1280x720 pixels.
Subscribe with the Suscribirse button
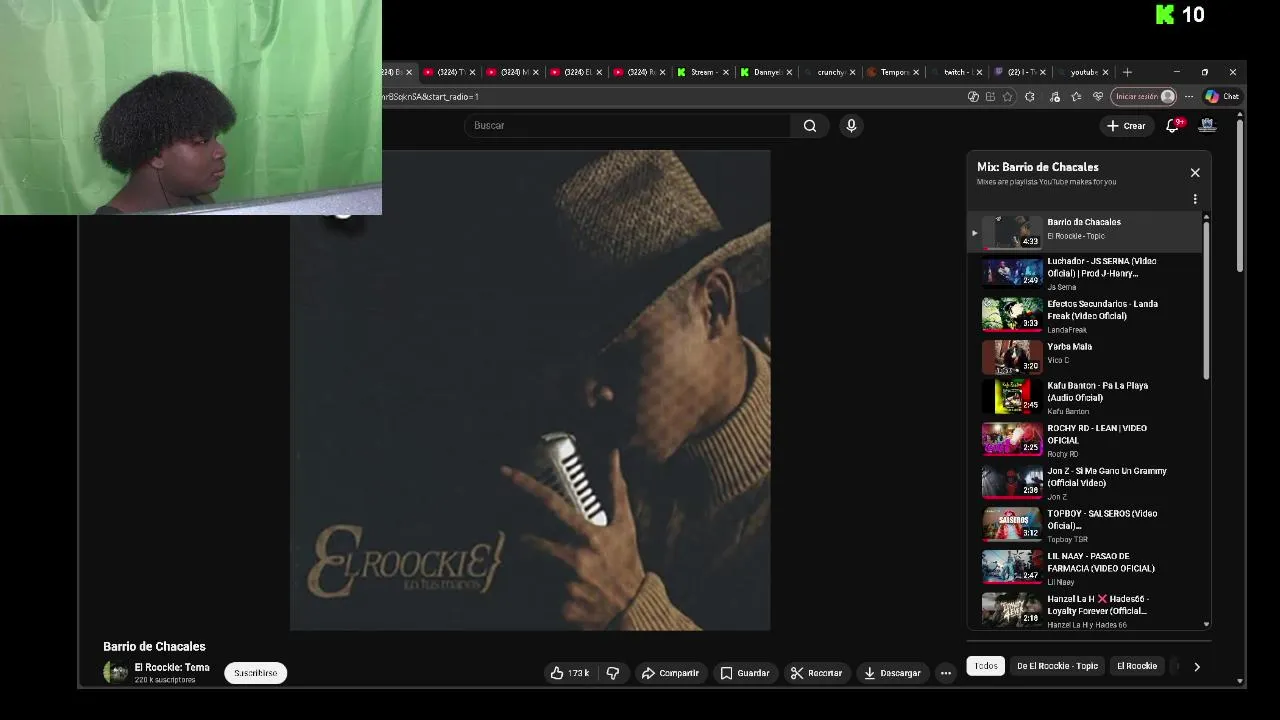coord(255,673)
